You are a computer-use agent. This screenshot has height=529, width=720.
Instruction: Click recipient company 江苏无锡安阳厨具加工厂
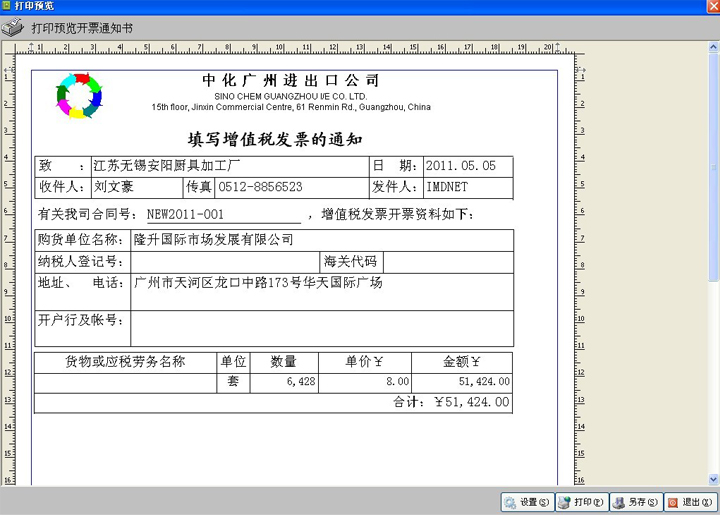(x=166, y=165)
